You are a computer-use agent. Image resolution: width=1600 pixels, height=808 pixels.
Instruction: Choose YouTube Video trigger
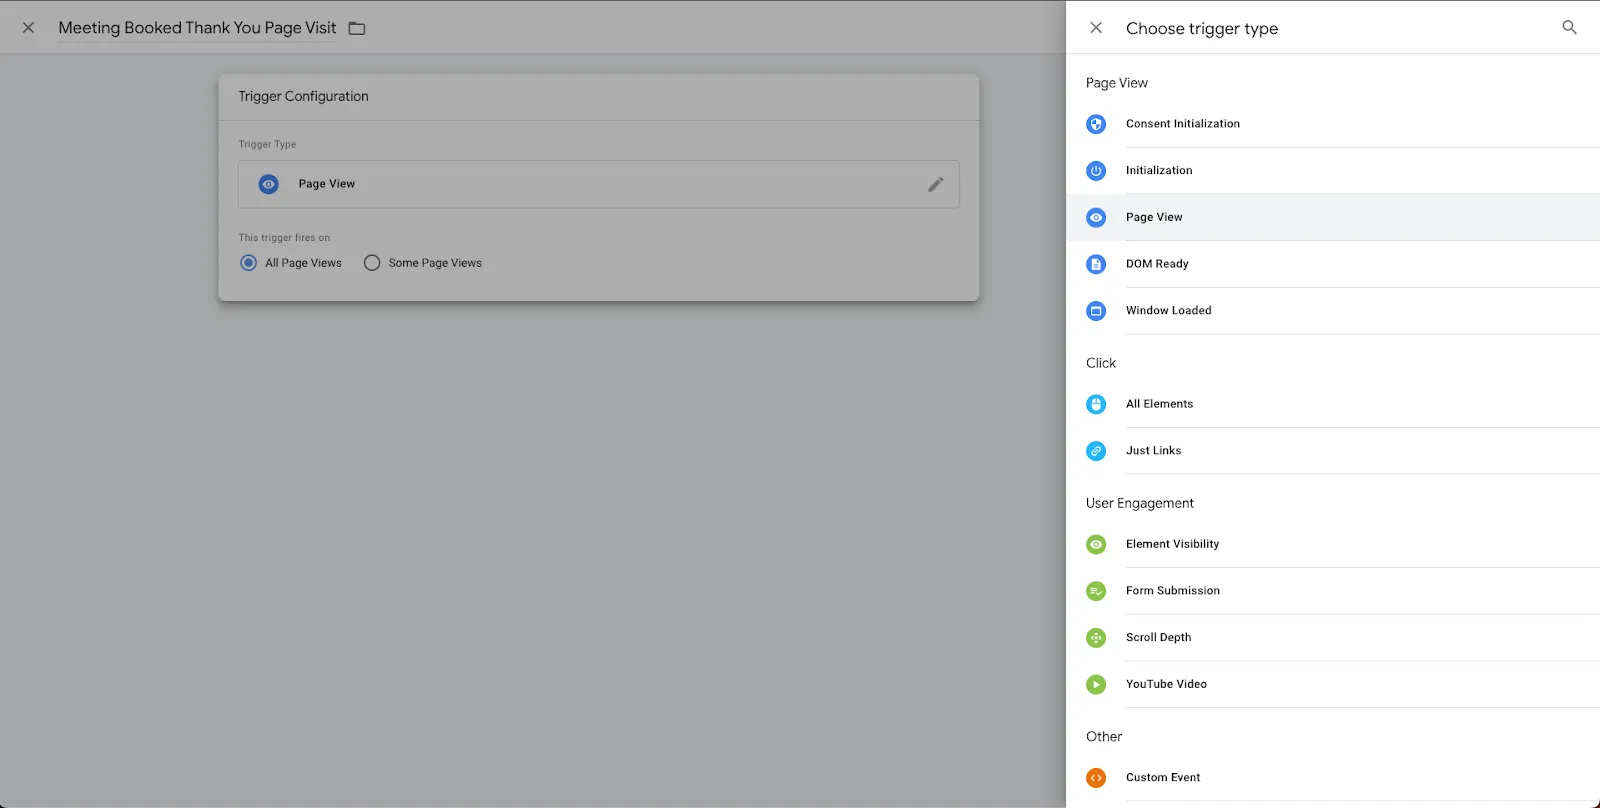click(1333, 684)
